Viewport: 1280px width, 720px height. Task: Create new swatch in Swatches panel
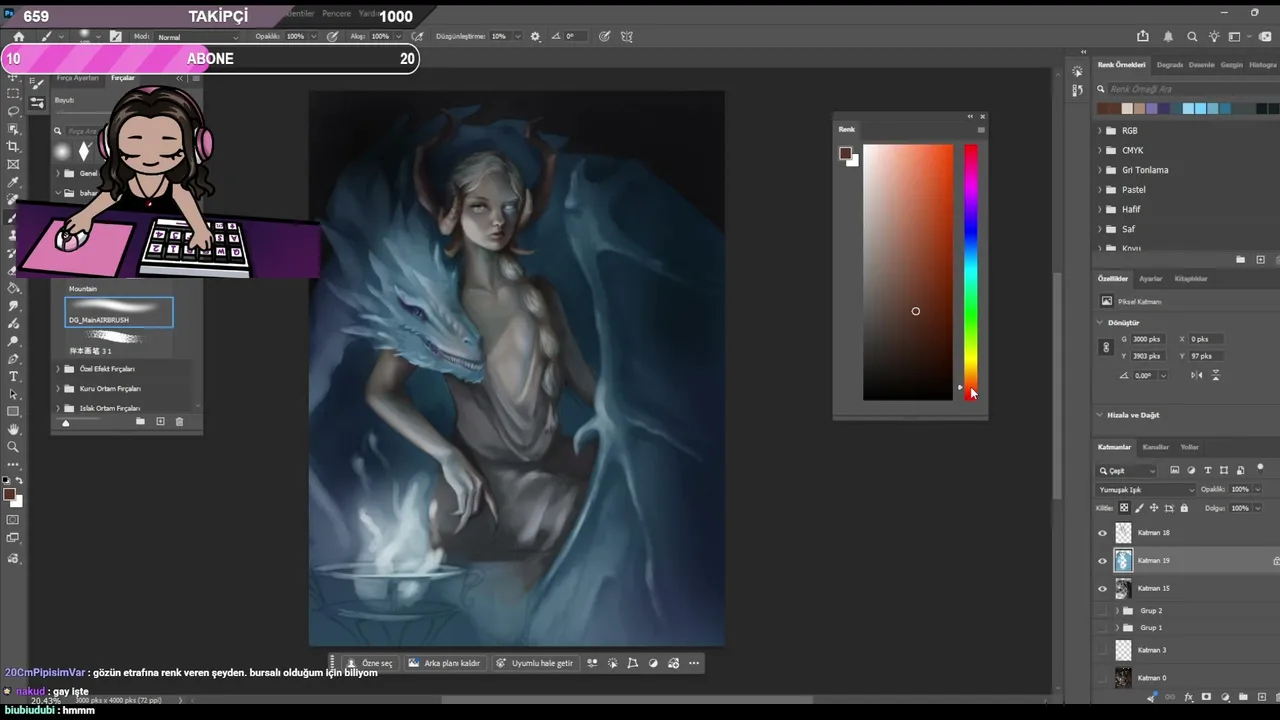(x=1260, y=260)
